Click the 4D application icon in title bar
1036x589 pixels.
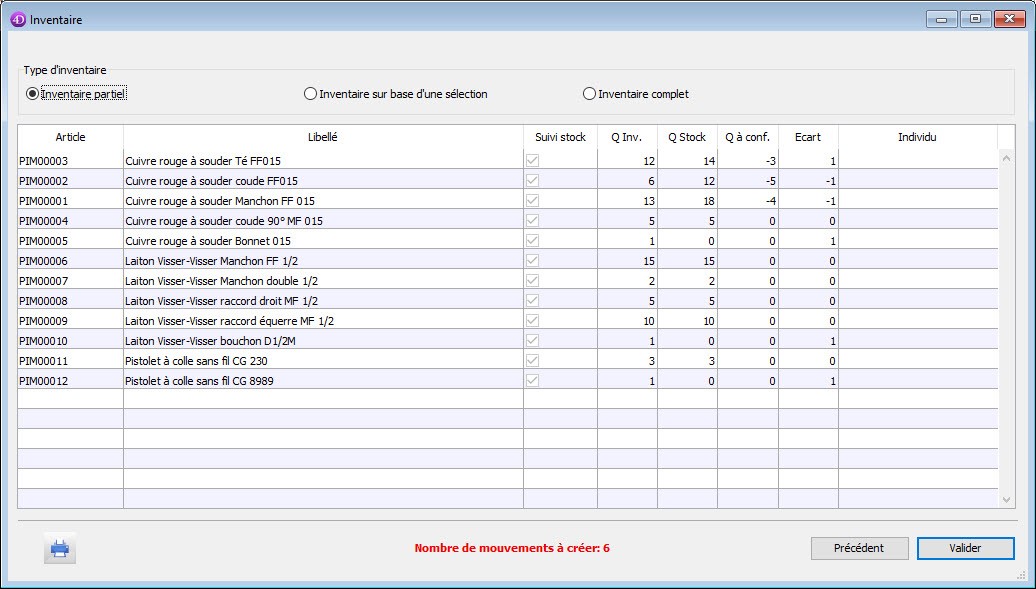tap(17, 19)
